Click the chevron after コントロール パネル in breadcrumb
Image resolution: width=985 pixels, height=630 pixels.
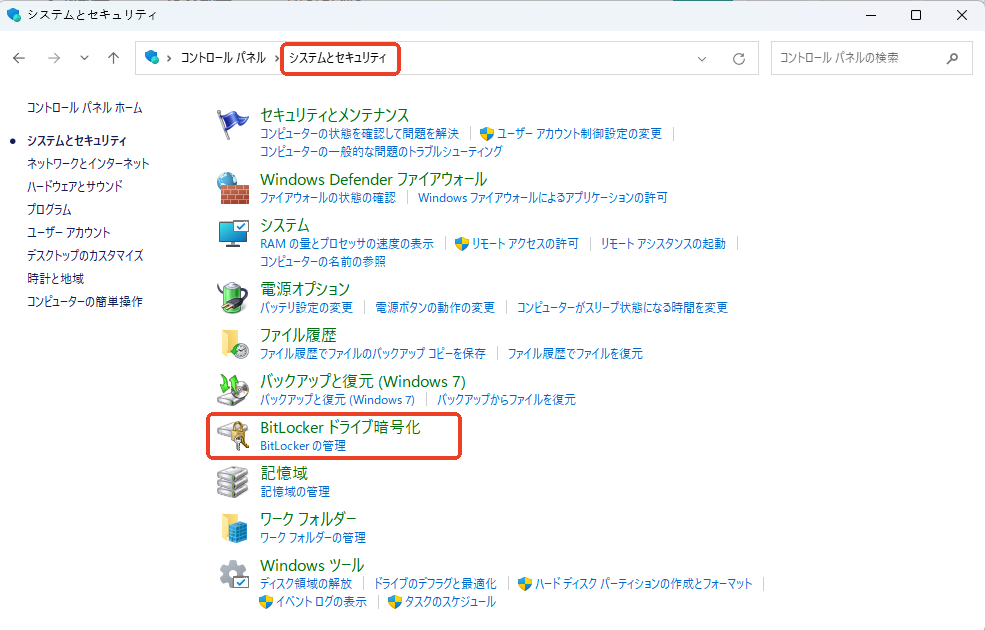(276, 58)
